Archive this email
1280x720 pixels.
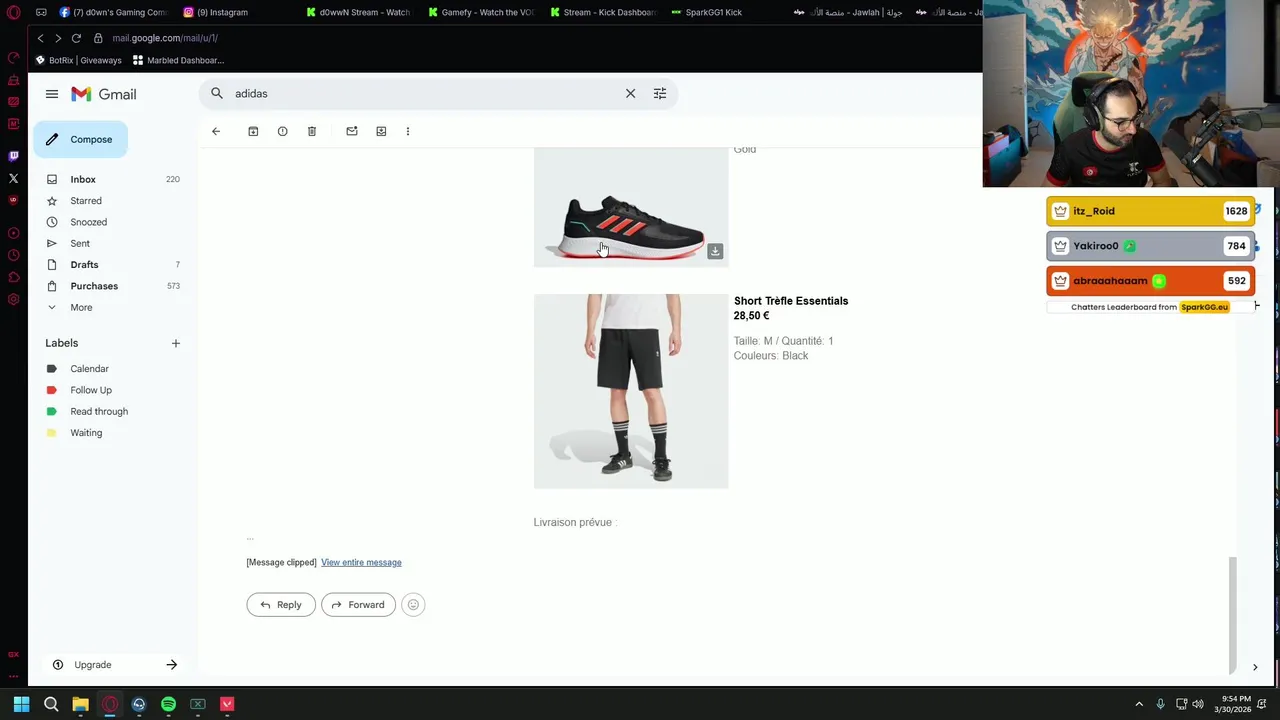point(253,131)
